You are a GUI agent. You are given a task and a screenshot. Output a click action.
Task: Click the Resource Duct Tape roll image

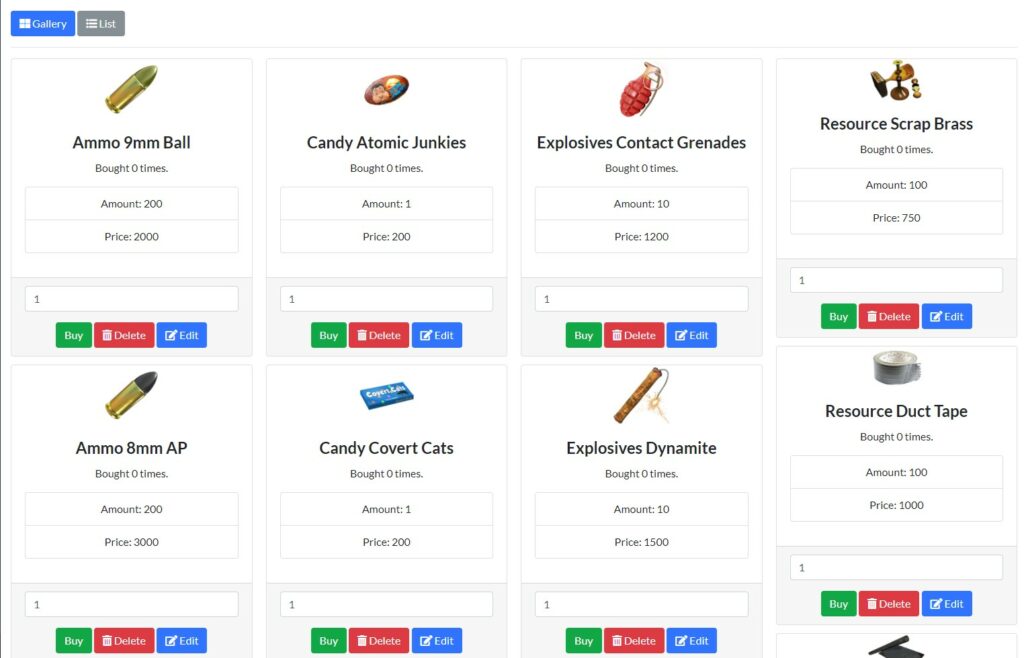[896, 368]
